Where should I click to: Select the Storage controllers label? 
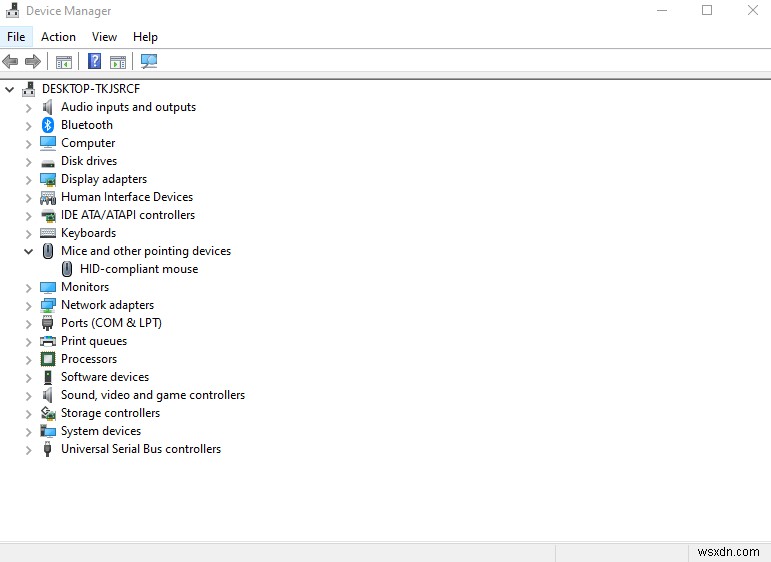(110, 413)
